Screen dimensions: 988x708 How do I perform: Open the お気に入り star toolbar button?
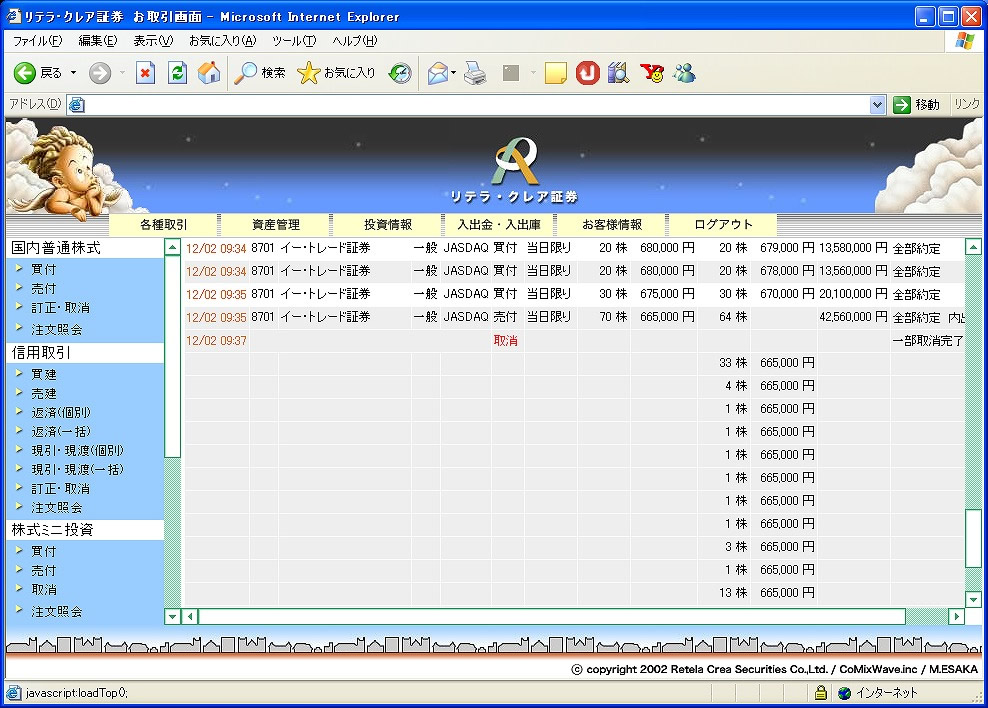tap(336, 73)
